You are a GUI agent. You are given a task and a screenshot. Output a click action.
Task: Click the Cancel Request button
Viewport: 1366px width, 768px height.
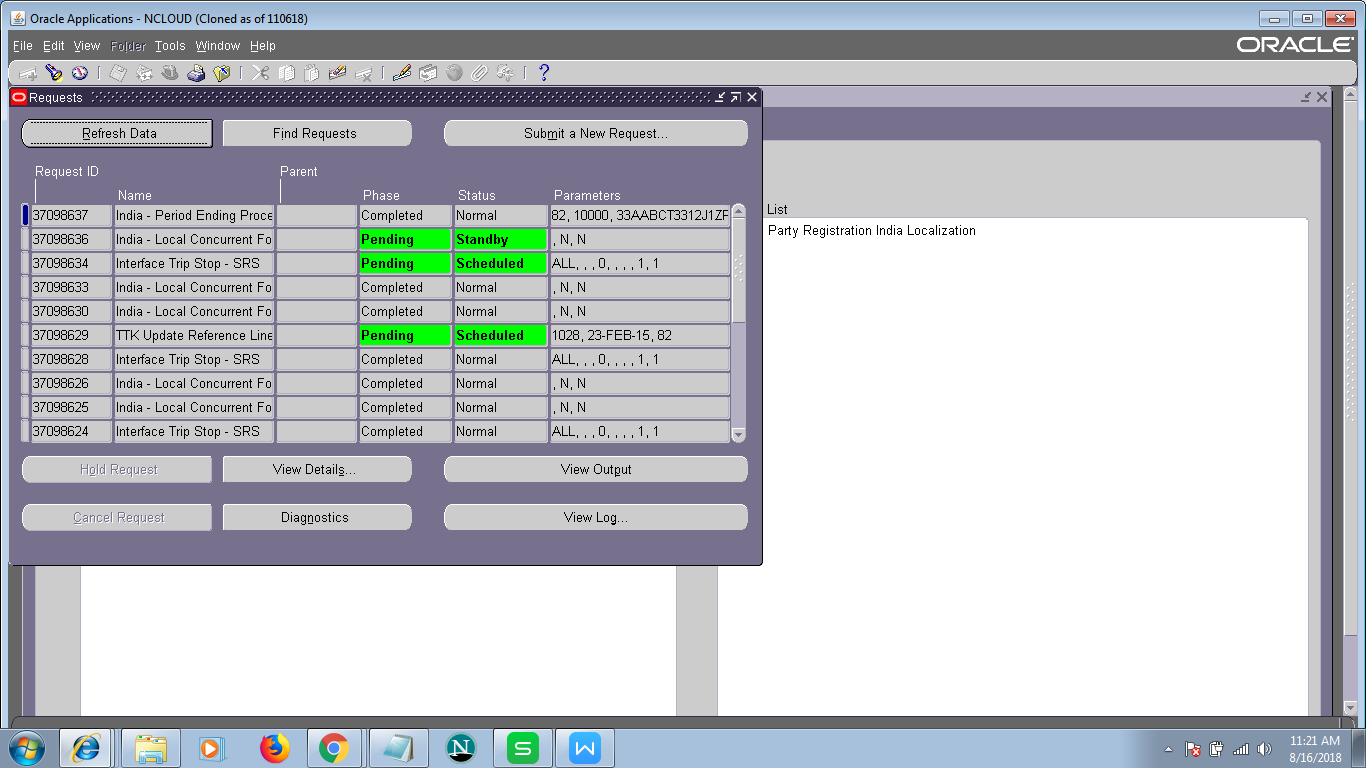(x=117, y=517)
